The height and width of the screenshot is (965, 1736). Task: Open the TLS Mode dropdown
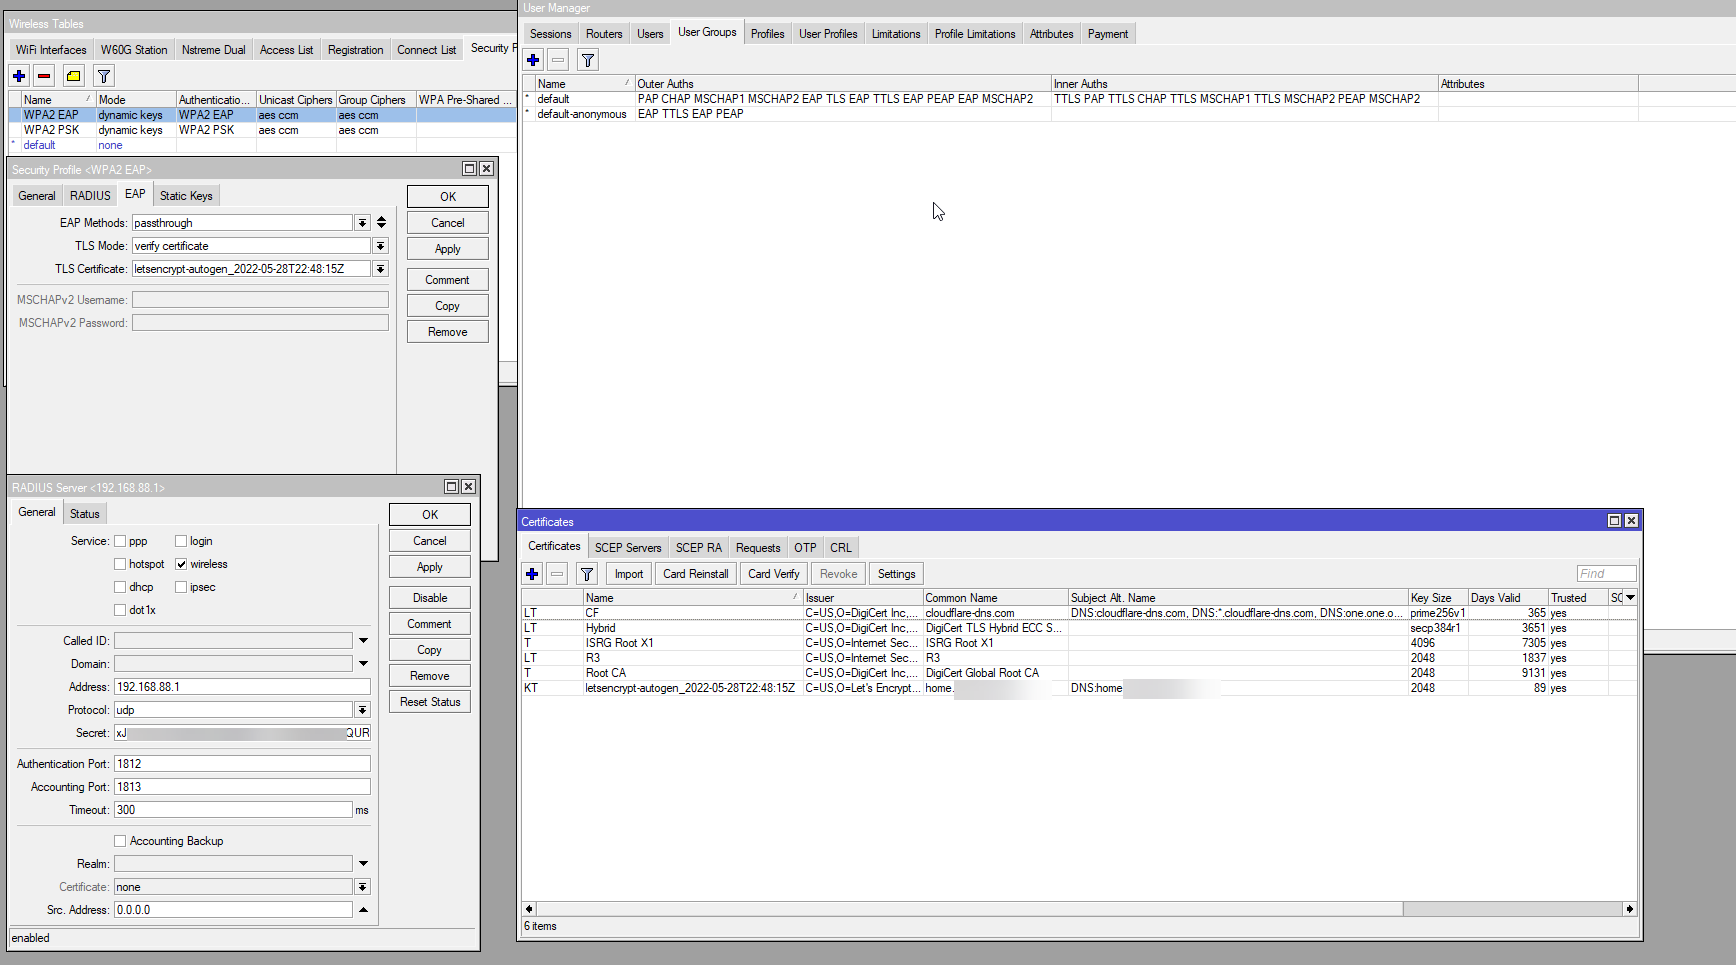[x=380, y=246]
